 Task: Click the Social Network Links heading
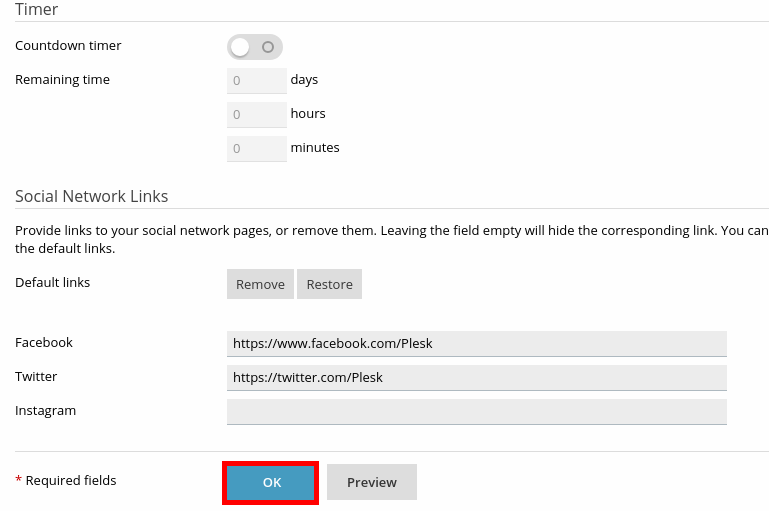pos(92,197)
